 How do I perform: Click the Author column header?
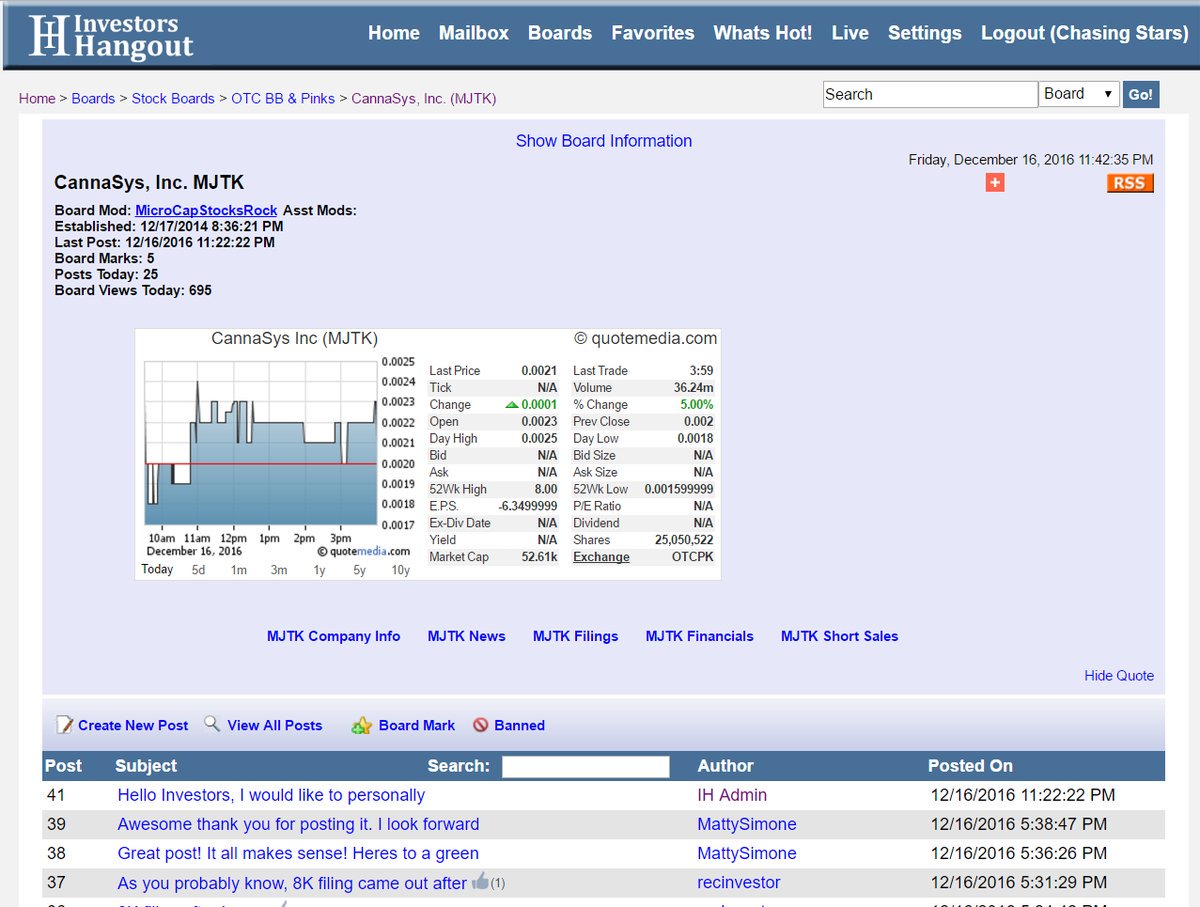(725, 766)
